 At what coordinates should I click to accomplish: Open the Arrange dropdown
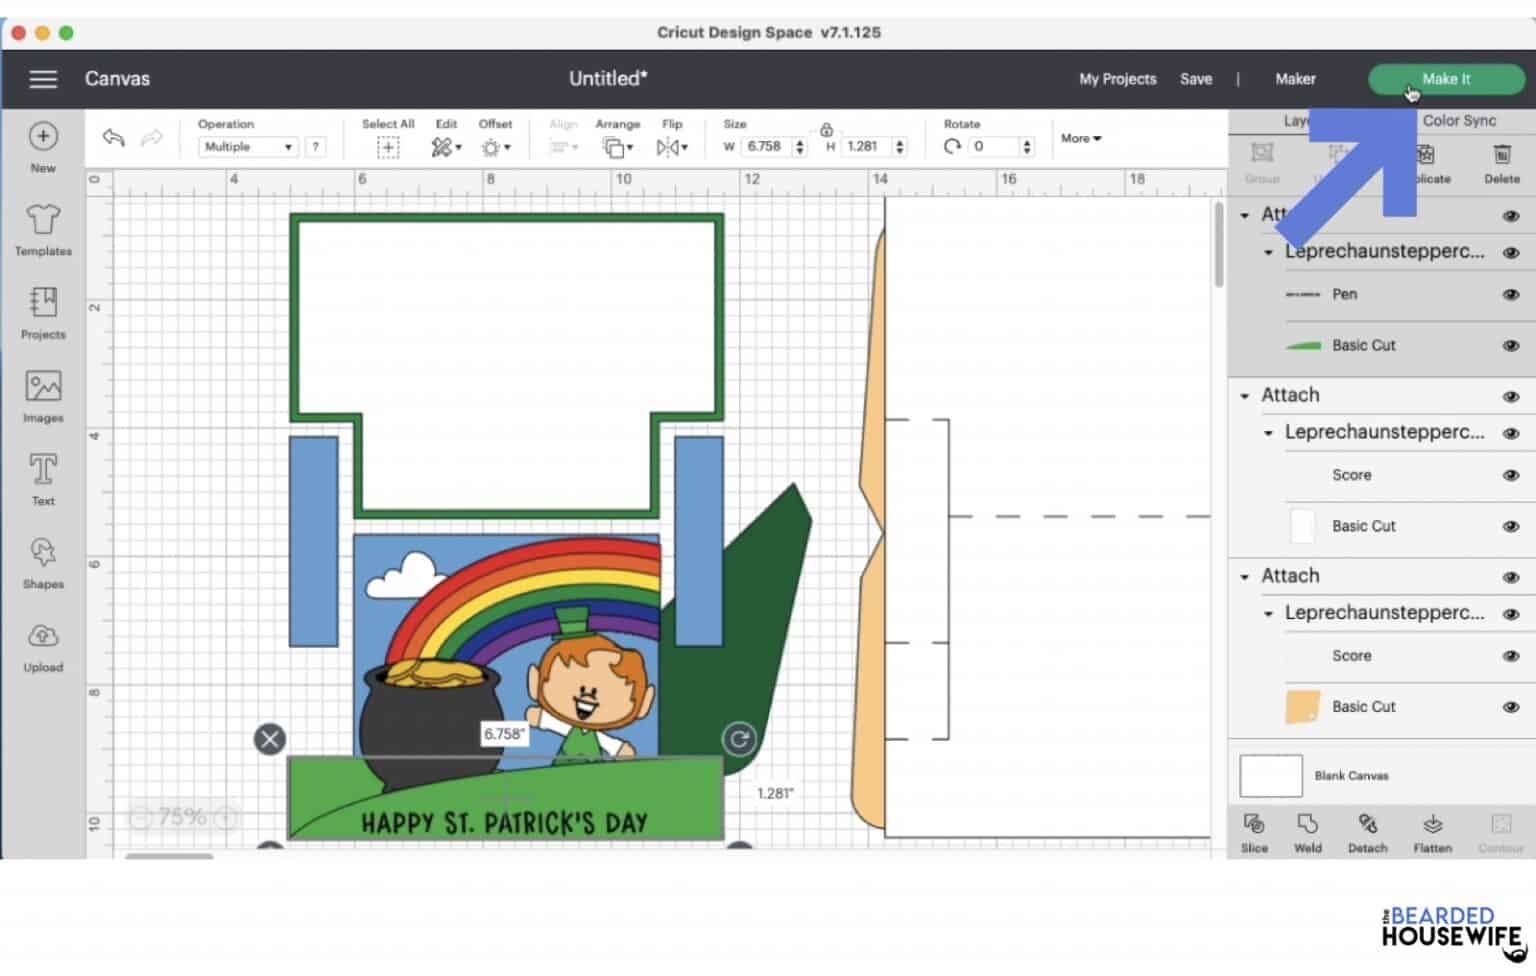(617, 147)
